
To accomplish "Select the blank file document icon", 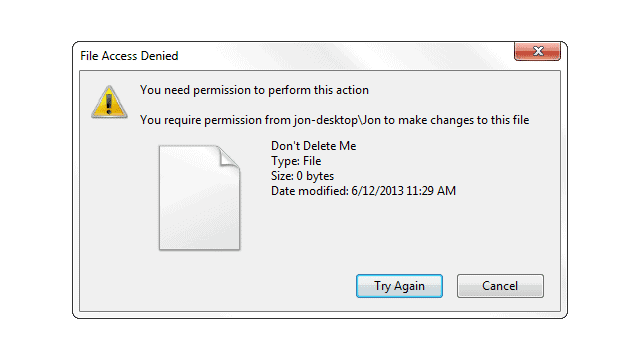I will click(x=199, y=198).
